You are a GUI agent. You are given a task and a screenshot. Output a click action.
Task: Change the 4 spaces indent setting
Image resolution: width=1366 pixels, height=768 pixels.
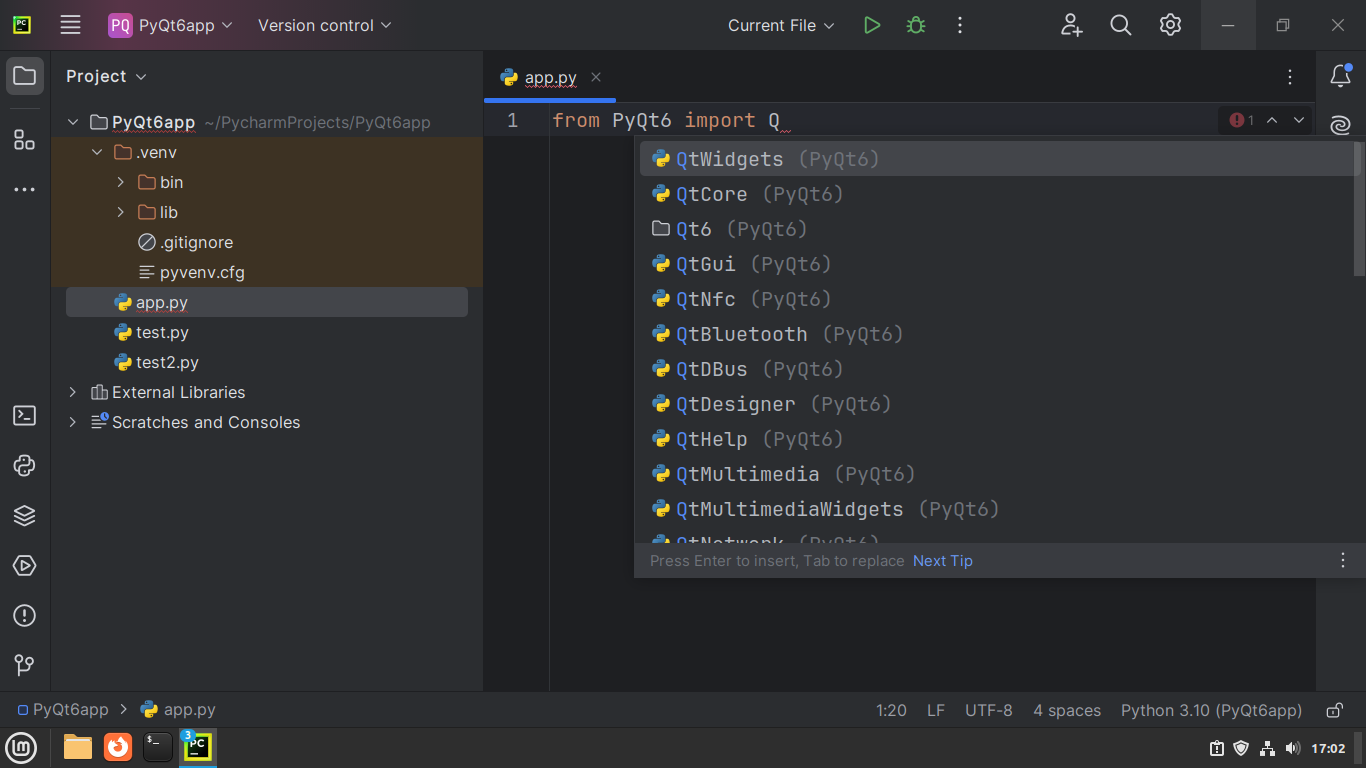[1067, 710]
